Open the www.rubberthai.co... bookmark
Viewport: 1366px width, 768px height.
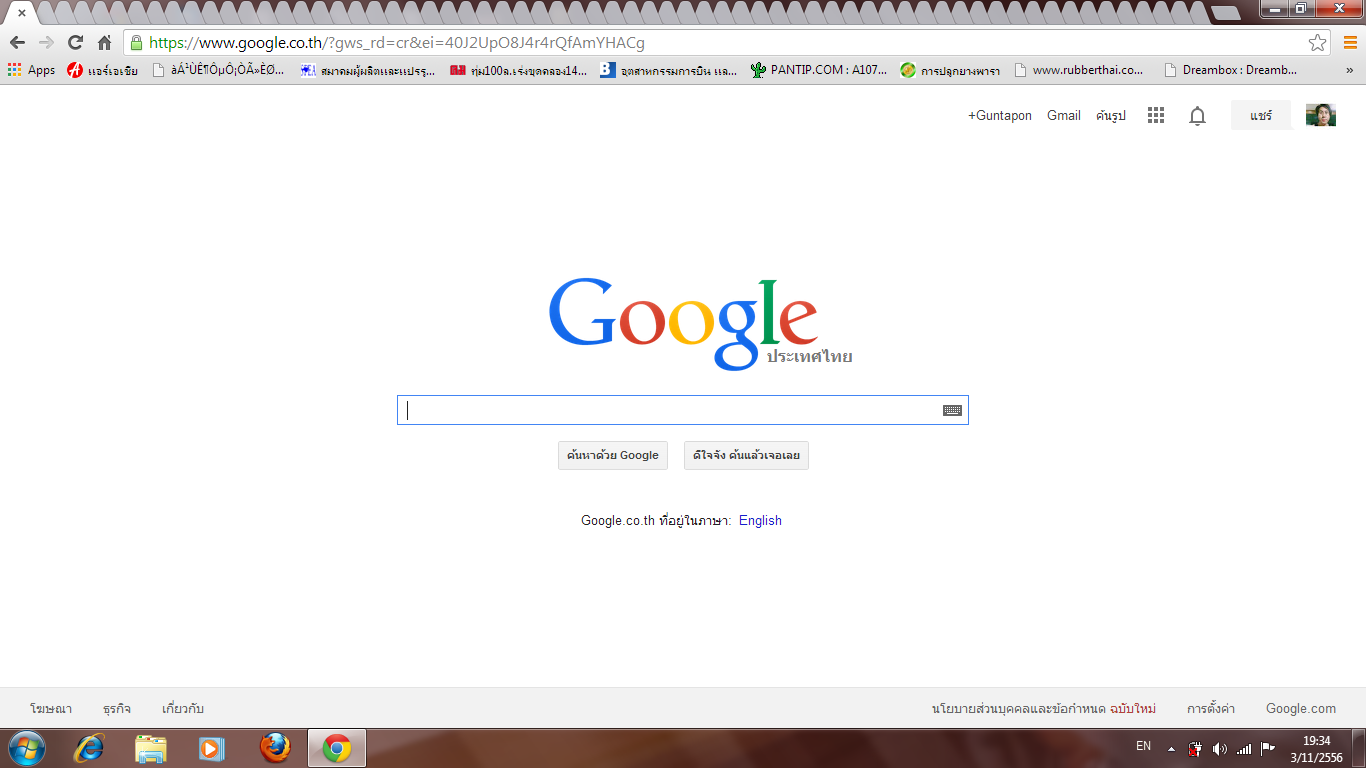coord(1078,70)
